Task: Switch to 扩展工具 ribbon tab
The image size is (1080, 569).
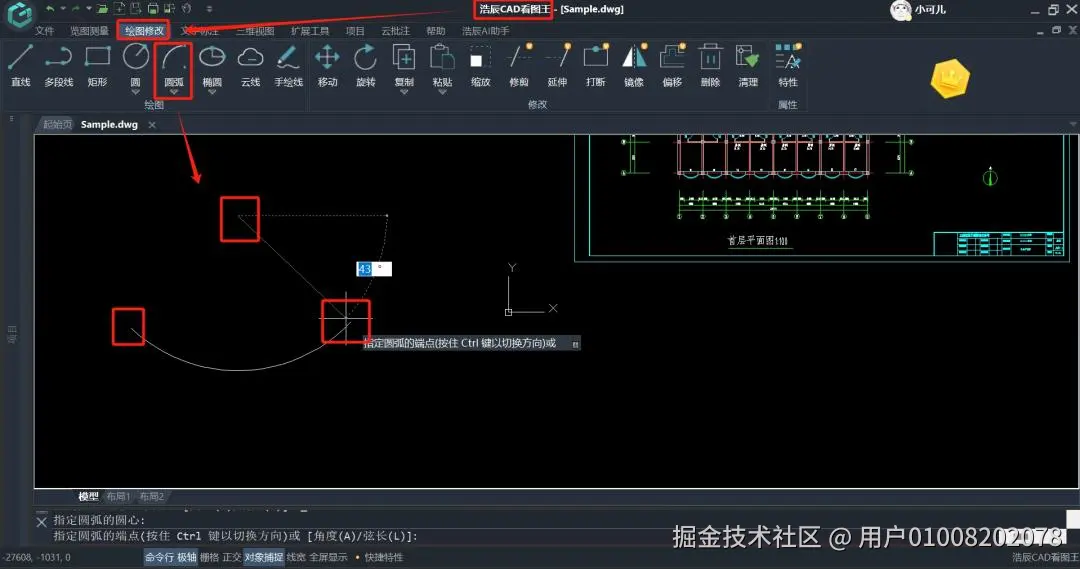Action: (309, 31)
